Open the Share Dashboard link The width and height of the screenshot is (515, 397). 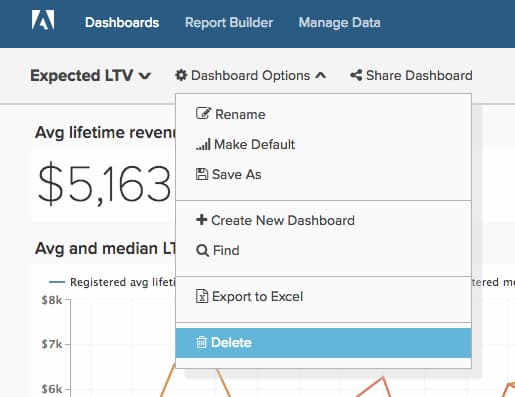point(411,75)
